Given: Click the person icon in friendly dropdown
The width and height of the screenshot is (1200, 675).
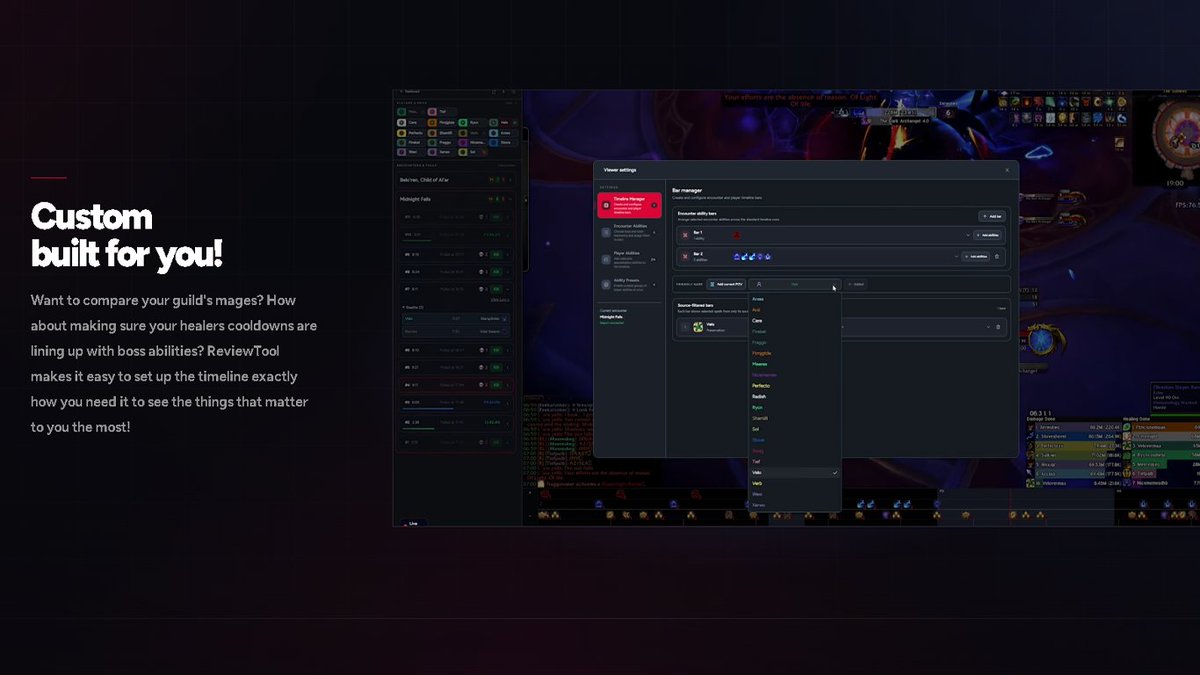Looking at the screenshot, I should 759,285.
